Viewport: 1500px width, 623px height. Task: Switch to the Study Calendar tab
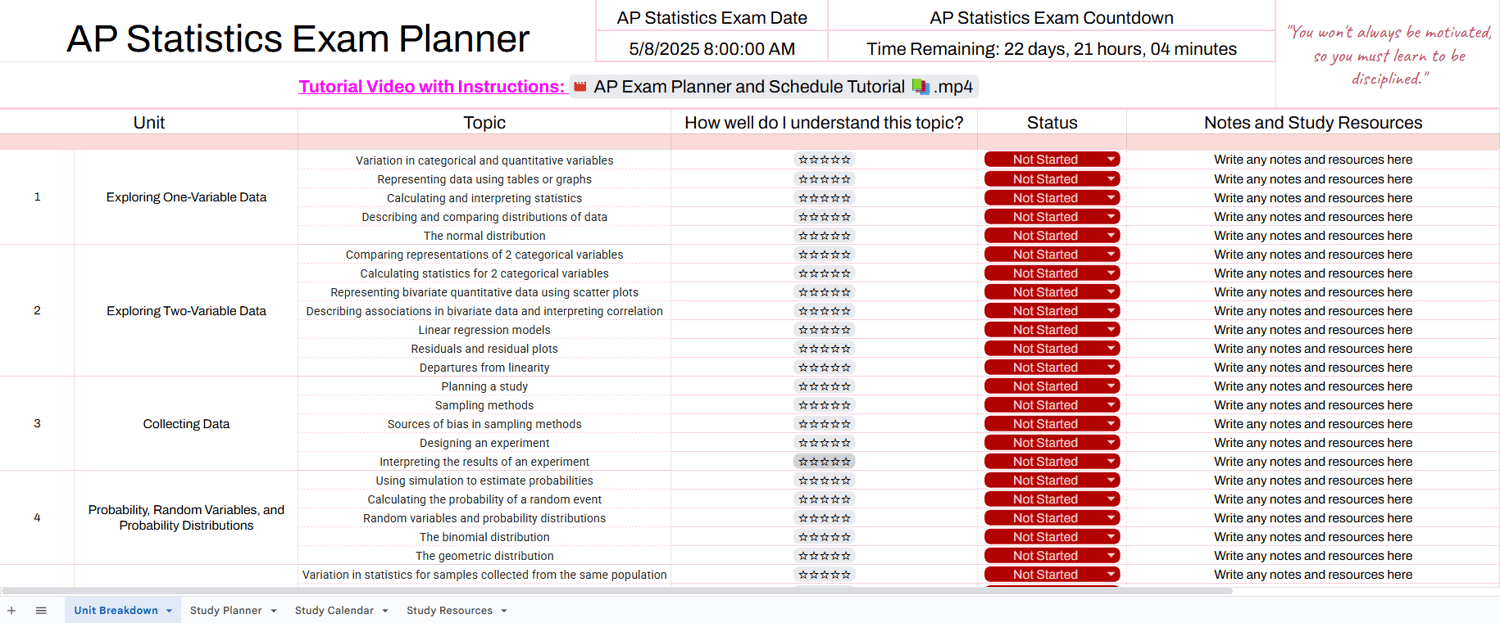pos(334,610)
